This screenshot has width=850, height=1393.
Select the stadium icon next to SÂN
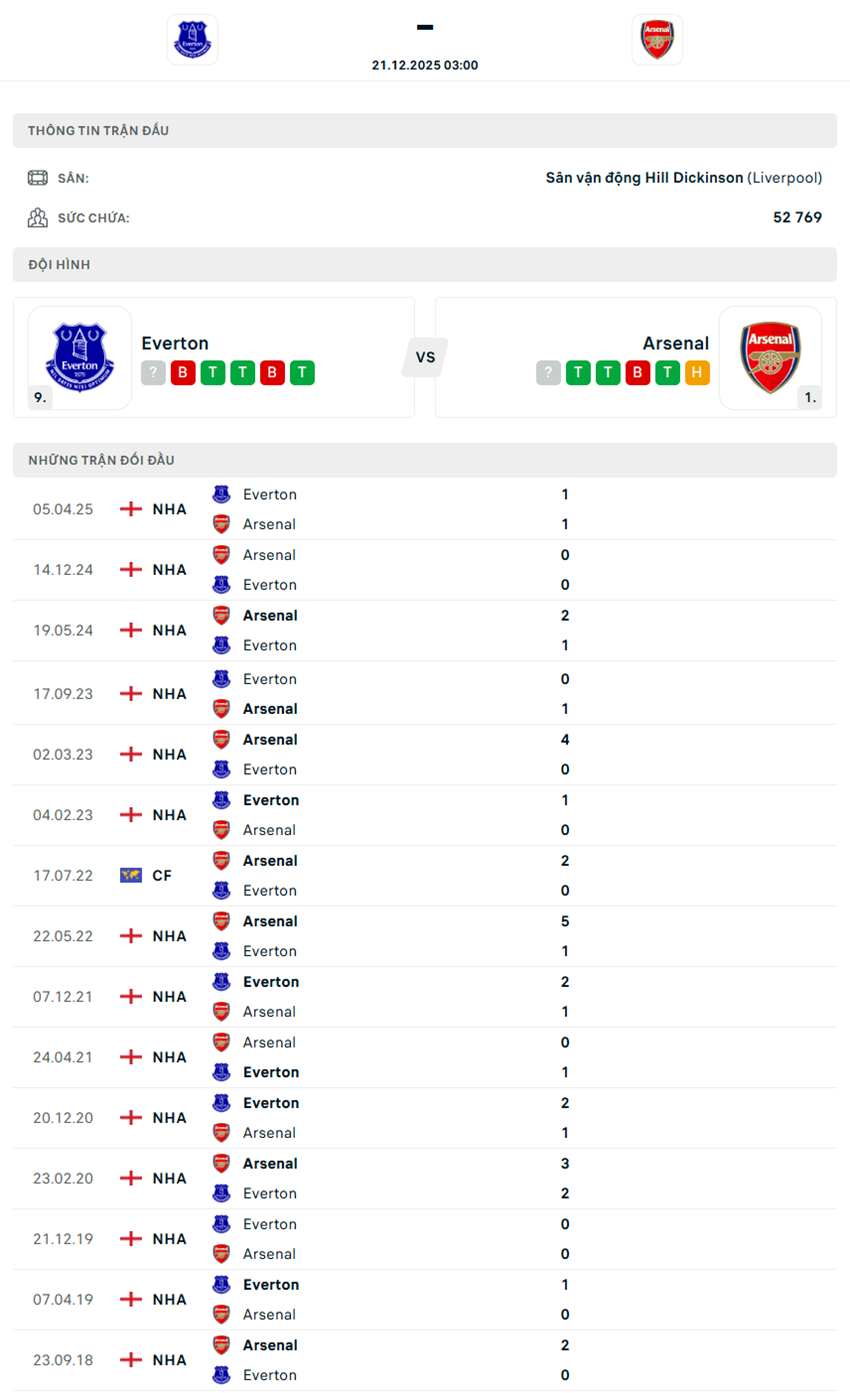point(35,177)
